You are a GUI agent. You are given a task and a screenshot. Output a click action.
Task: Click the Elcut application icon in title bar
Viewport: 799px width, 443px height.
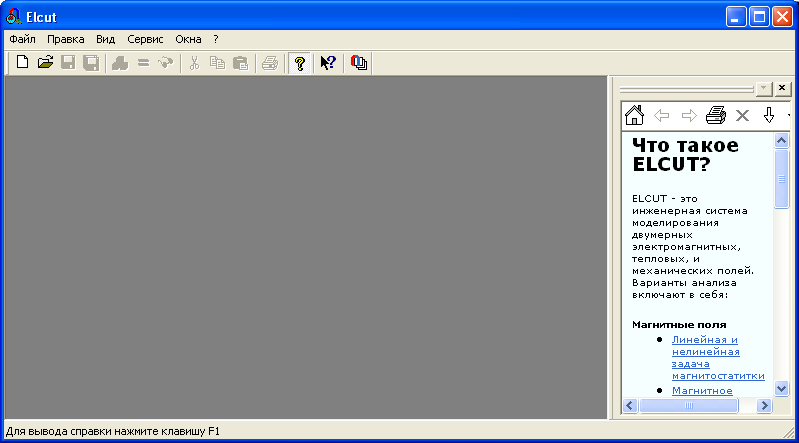pos(13,17)
